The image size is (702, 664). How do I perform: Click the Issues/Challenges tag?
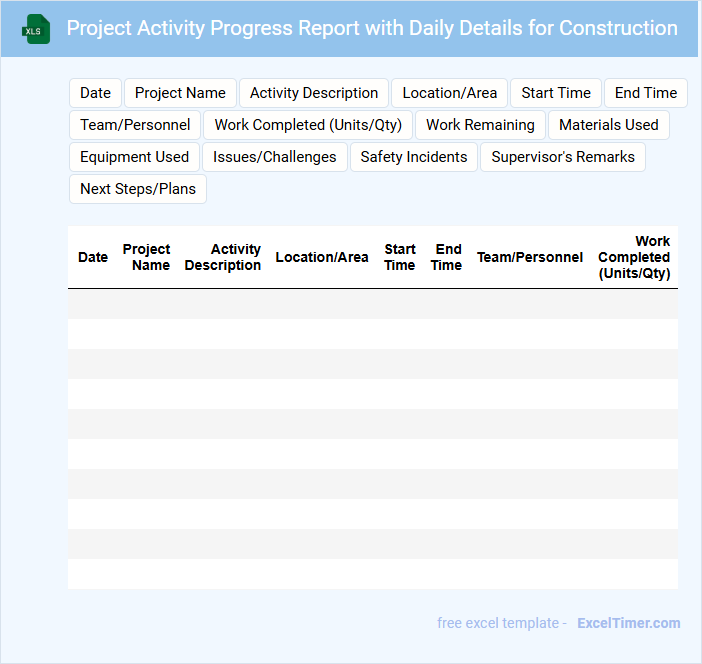[x=274, y=157]
